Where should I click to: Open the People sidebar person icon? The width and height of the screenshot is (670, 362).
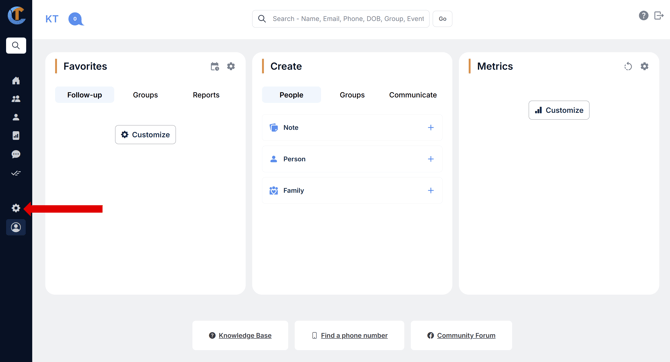[x=16, y=117]
